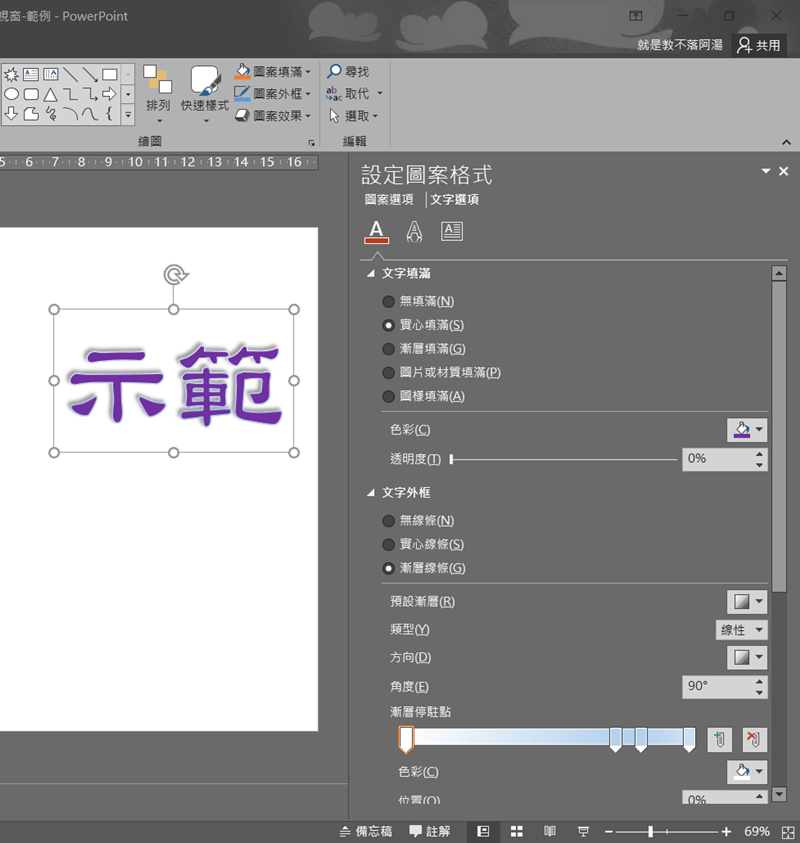
Task: Select 實心線條 for text outline
Action: click(x=388, y=545)
